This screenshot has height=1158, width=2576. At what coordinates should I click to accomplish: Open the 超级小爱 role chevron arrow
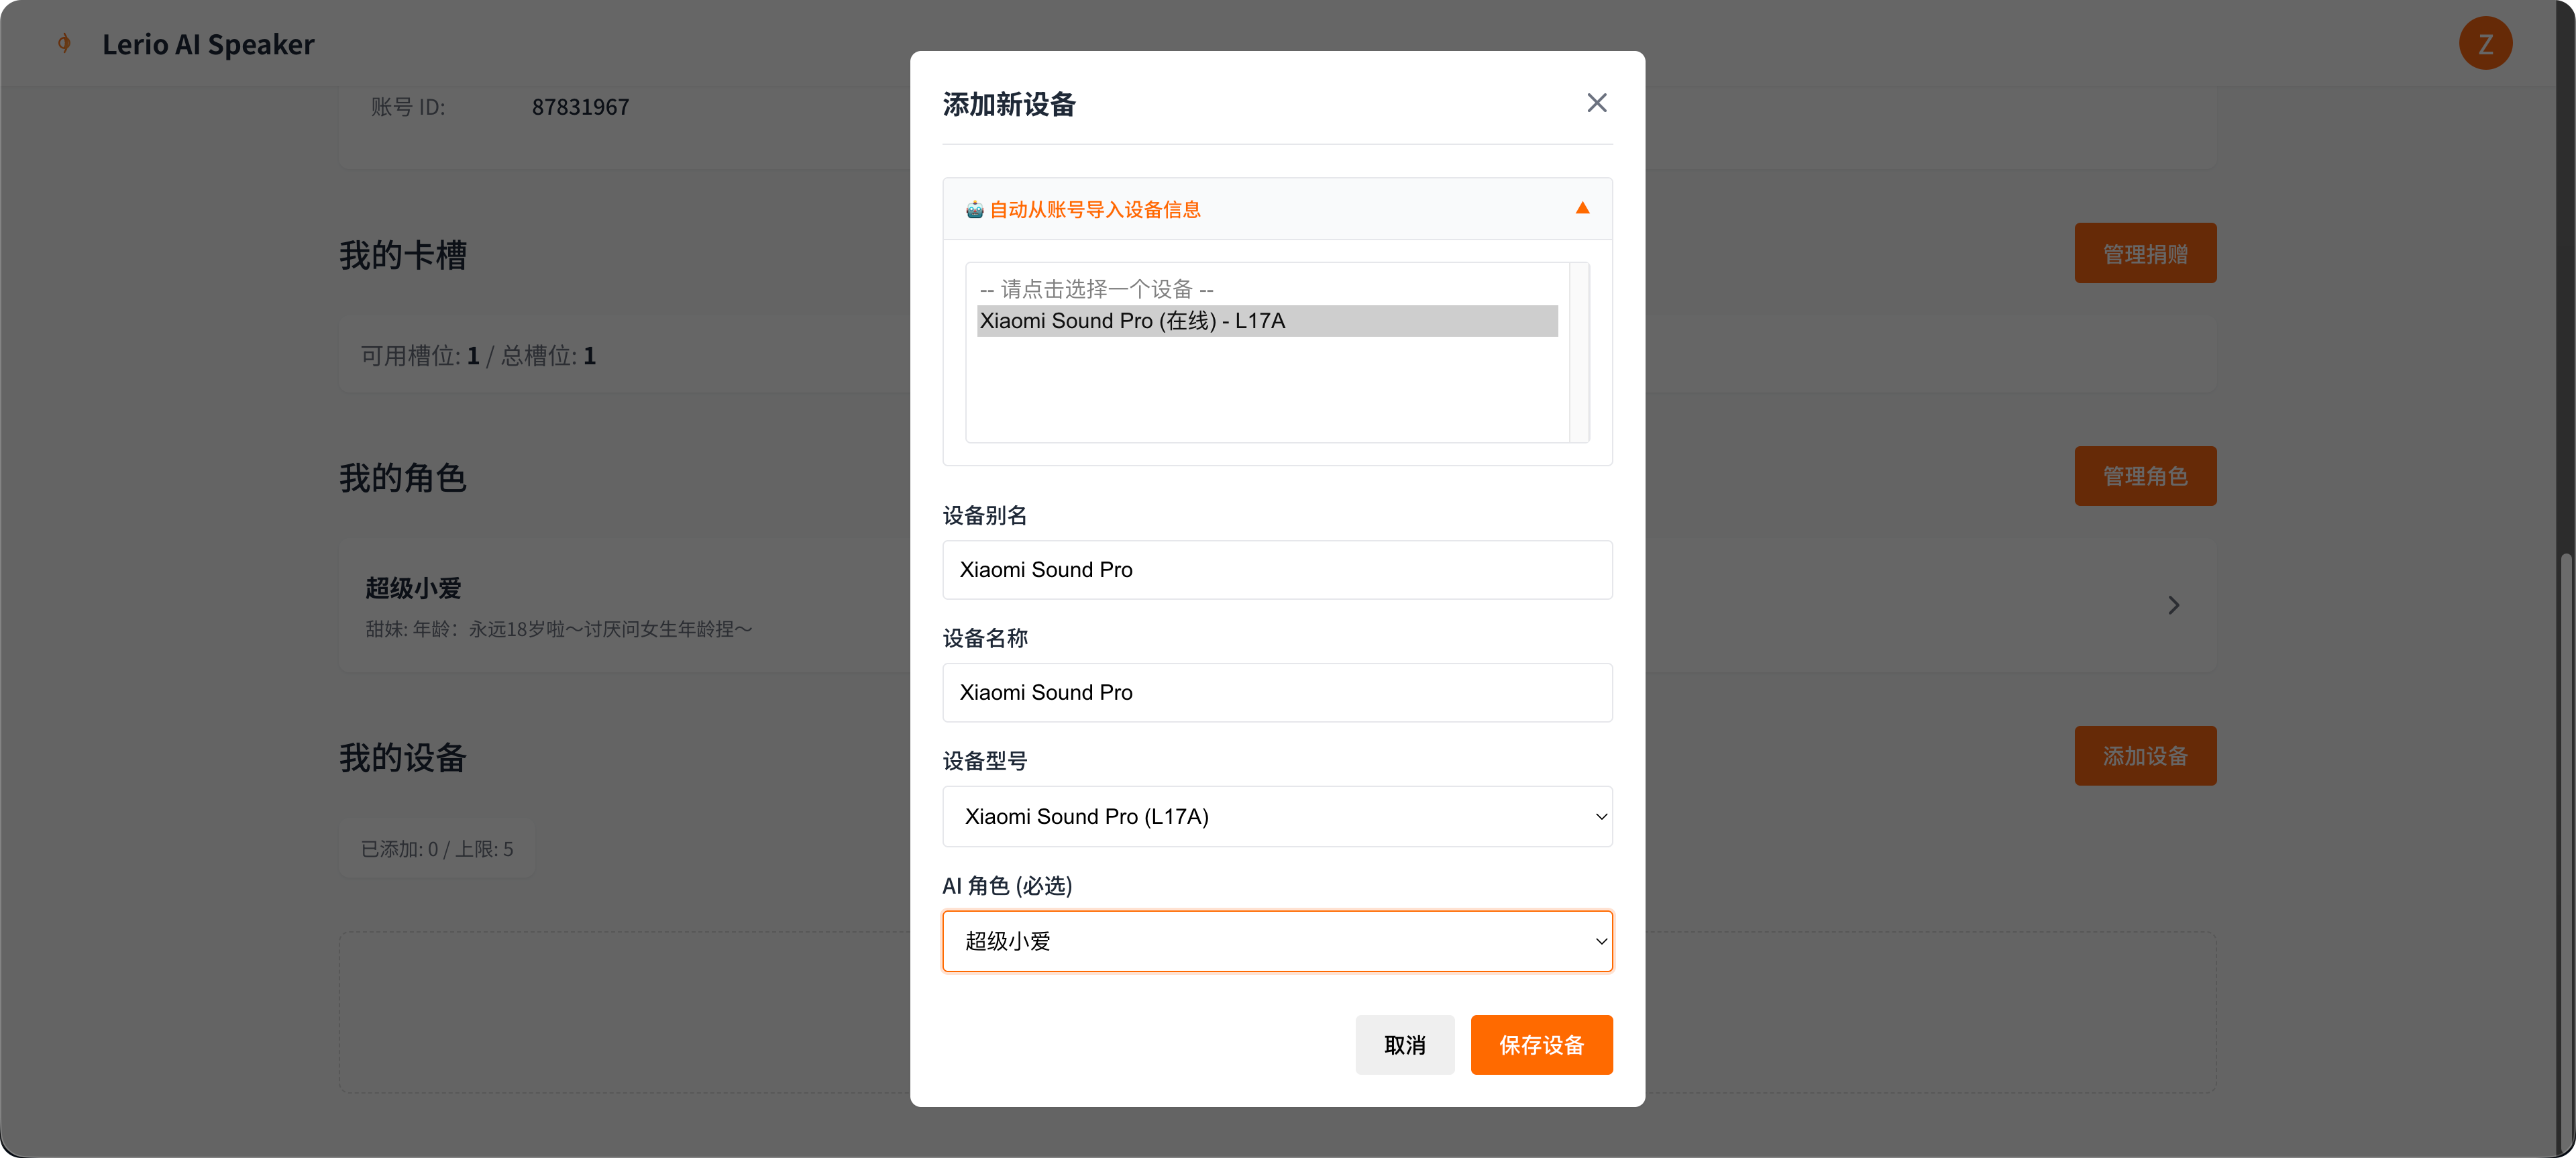[x=2173, y=605]
